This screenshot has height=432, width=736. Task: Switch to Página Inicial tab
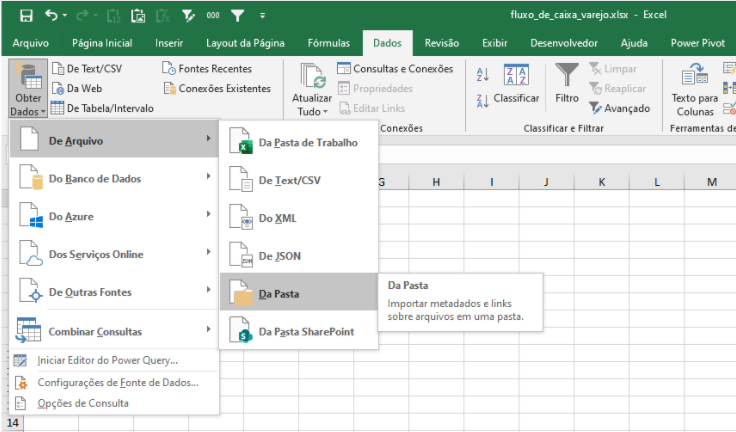tap(102, 43)
